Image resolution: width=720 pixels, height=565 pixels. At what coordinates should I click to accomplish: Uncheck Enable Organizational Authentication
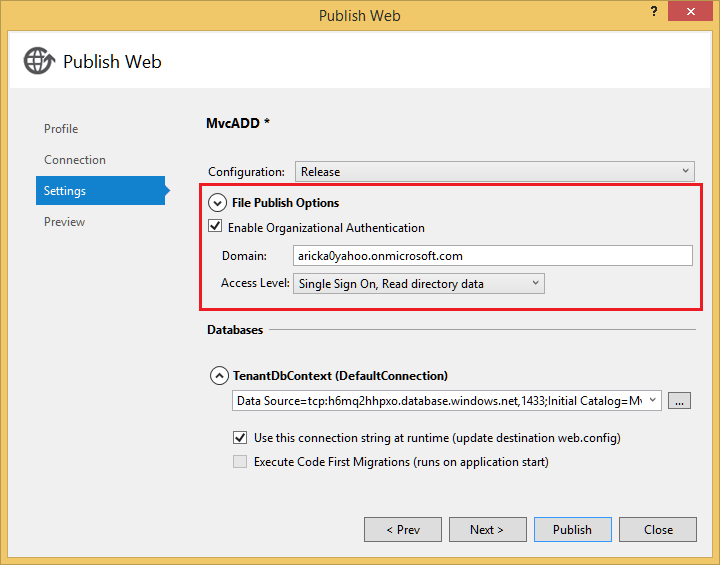(216, 227)
